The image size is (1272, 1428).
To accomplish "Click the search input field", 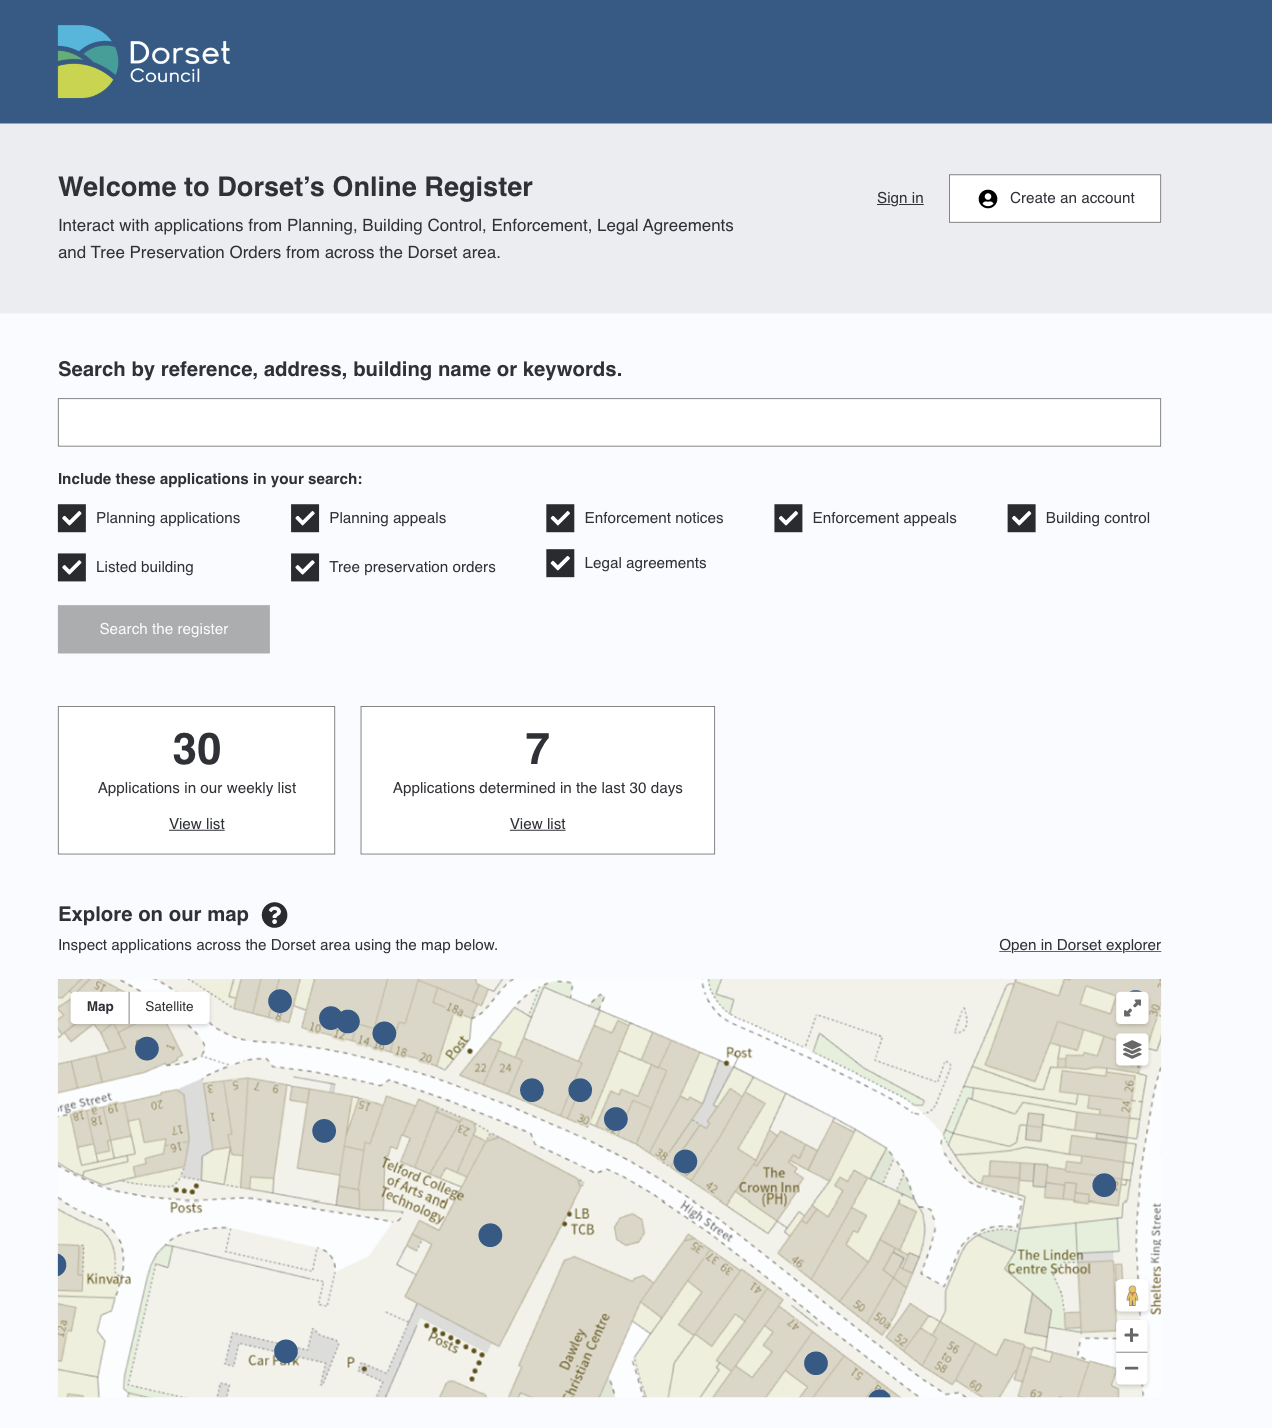I will click(x=609, y=421).
